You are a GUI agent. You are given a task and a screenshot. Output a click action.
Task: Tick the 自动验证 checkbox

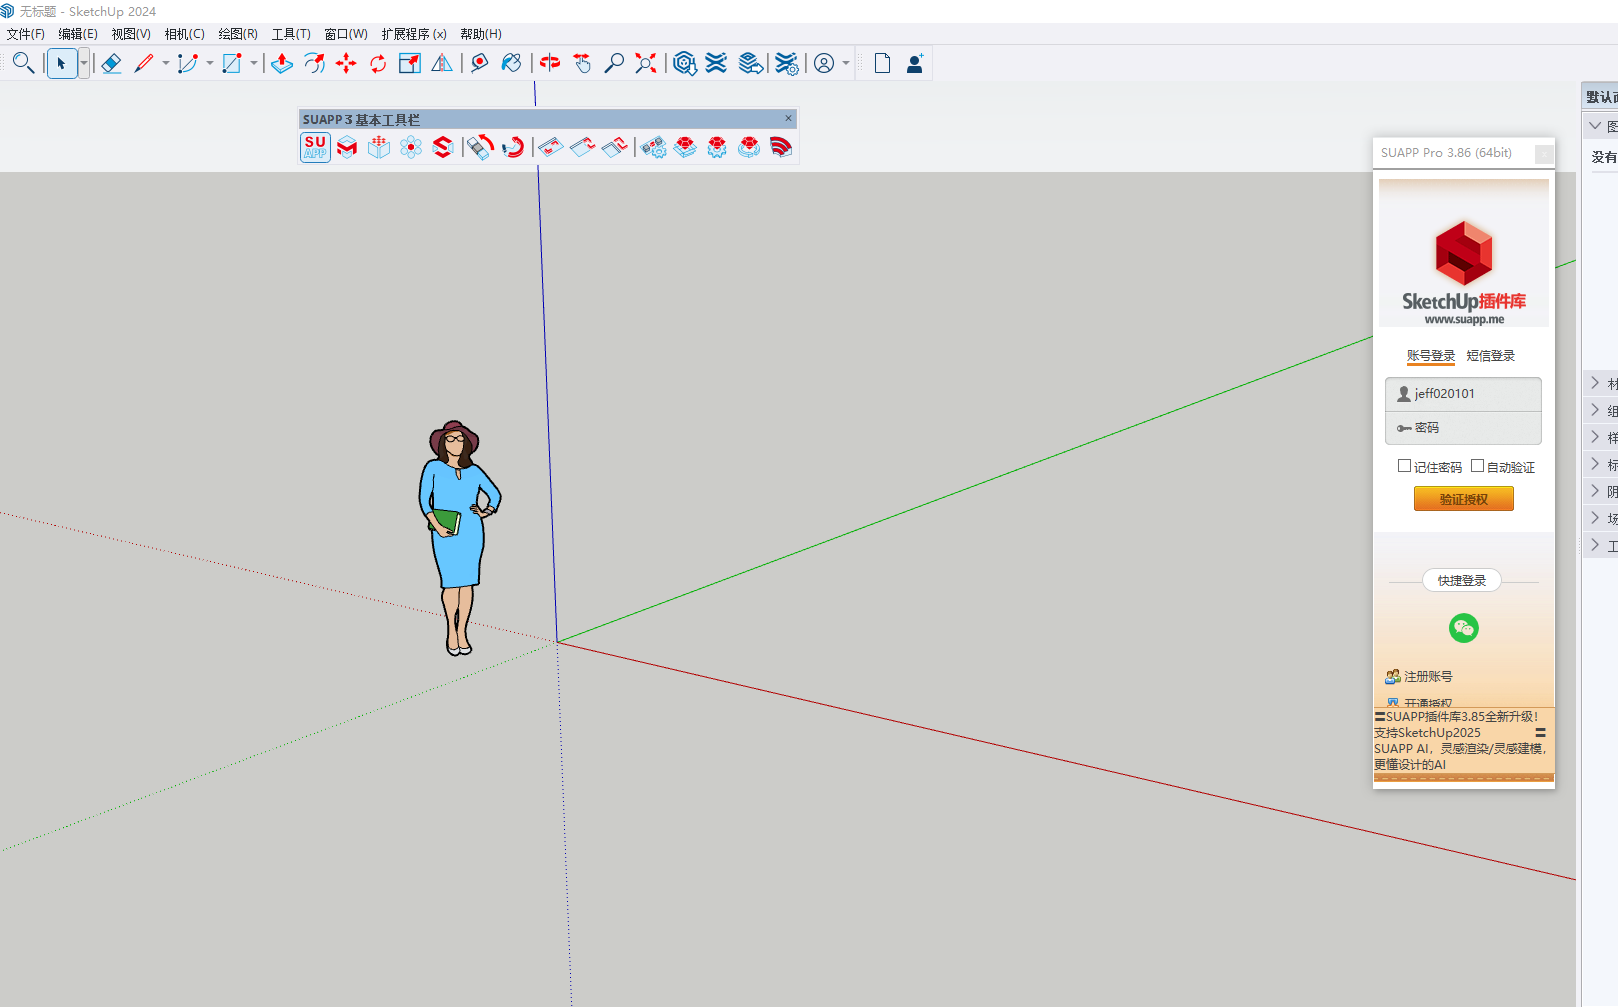click(x=1477, y=466)
